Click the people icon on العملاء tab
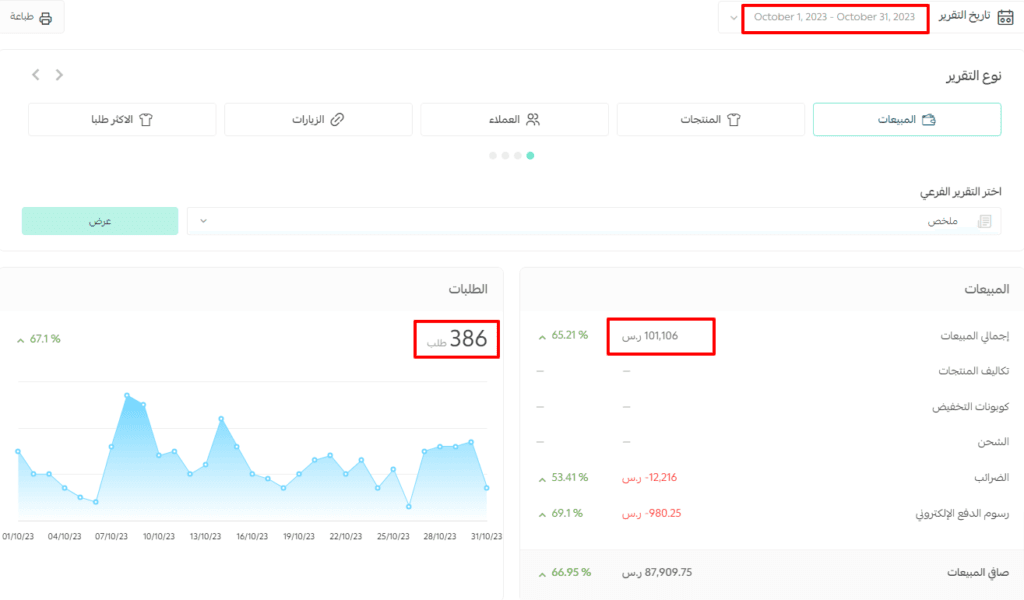Viewport: 1024px width, 600px height. [x=533, y=119]
